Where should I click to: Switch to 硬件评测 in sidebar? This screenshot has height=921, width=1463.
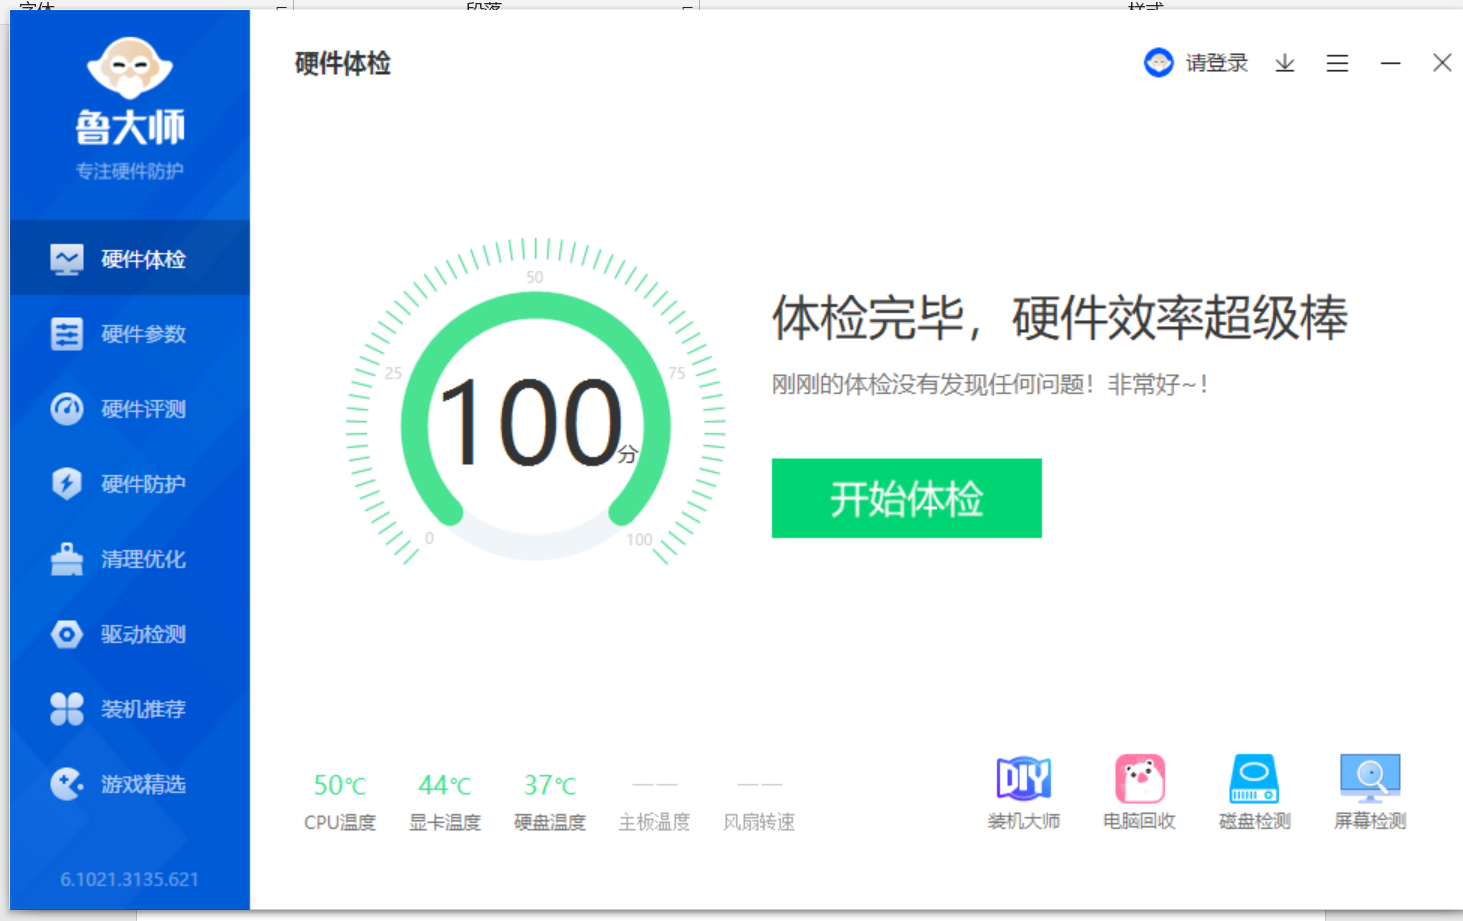pyautogui.click(x=130, y=409)
